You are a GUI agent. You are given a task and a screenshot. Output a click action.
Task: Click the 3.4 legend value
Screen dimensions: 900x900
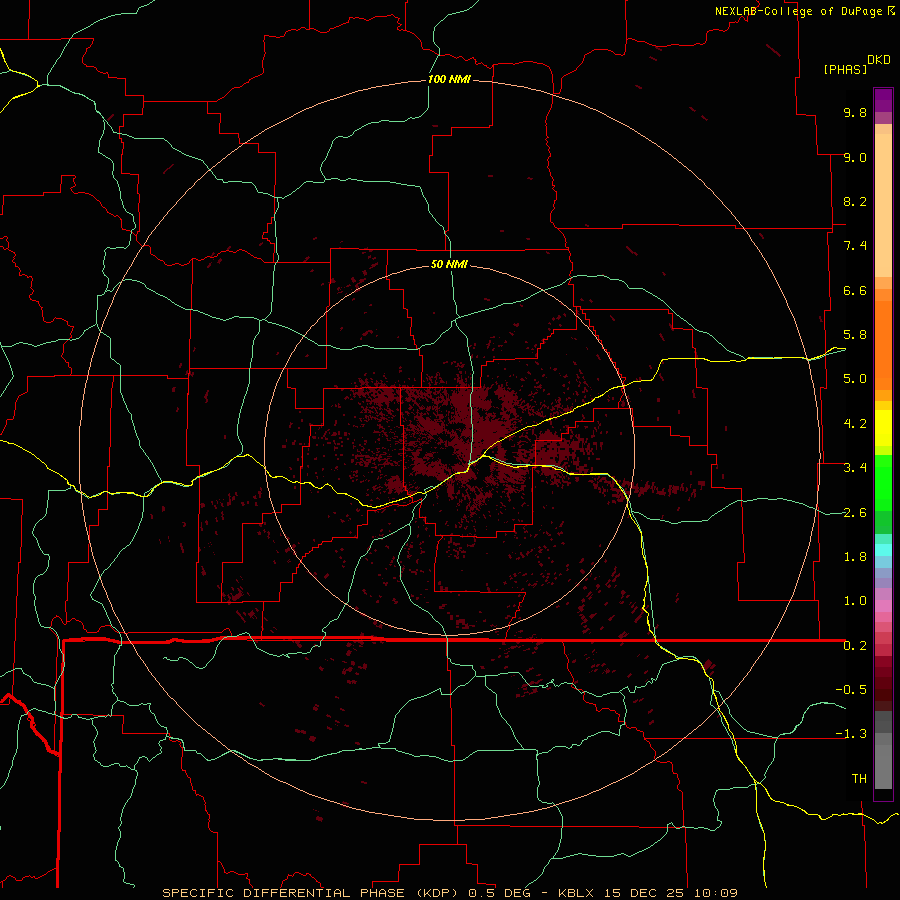pyautogui.click(x=855, y=468)
